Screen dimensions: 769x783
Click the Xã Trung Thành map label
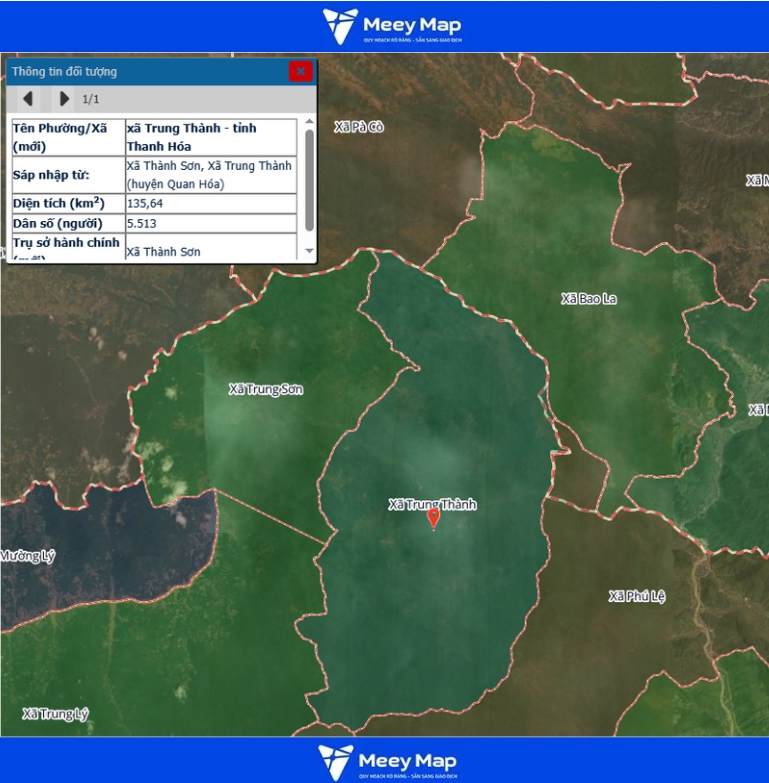432,504
